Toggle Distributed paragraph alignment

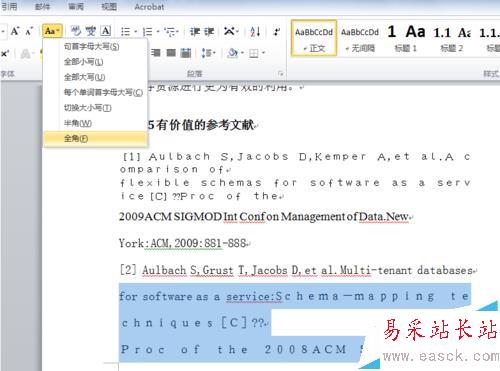tap(186, 53)
